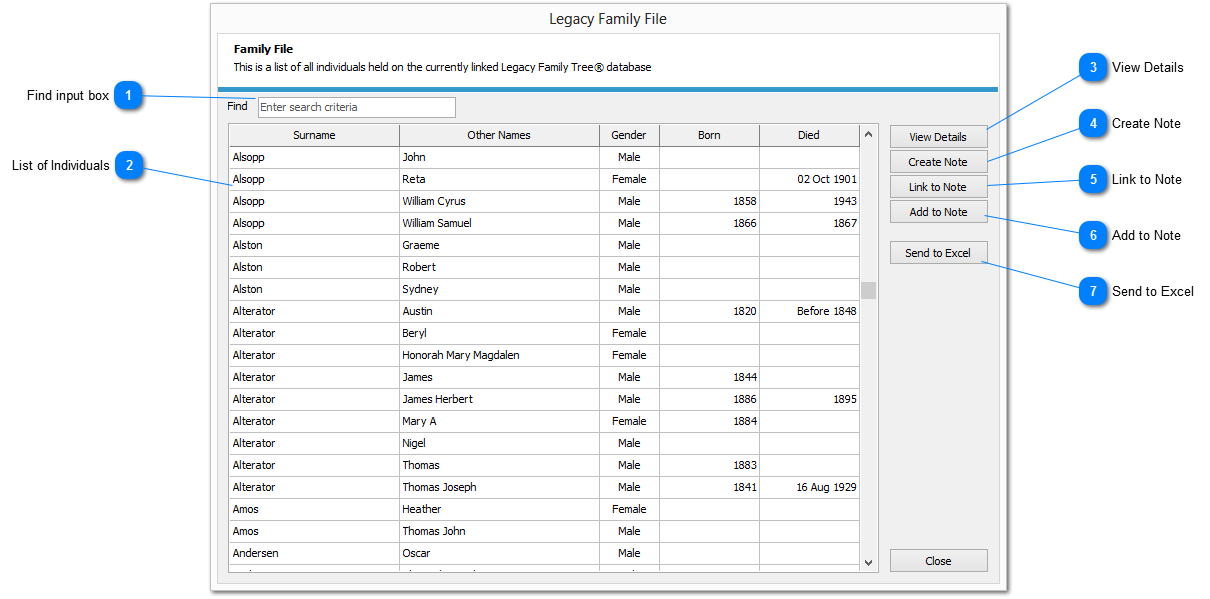Click the Add to Note button
Viewport: 1210px width, 599px height.
point(938,212)
